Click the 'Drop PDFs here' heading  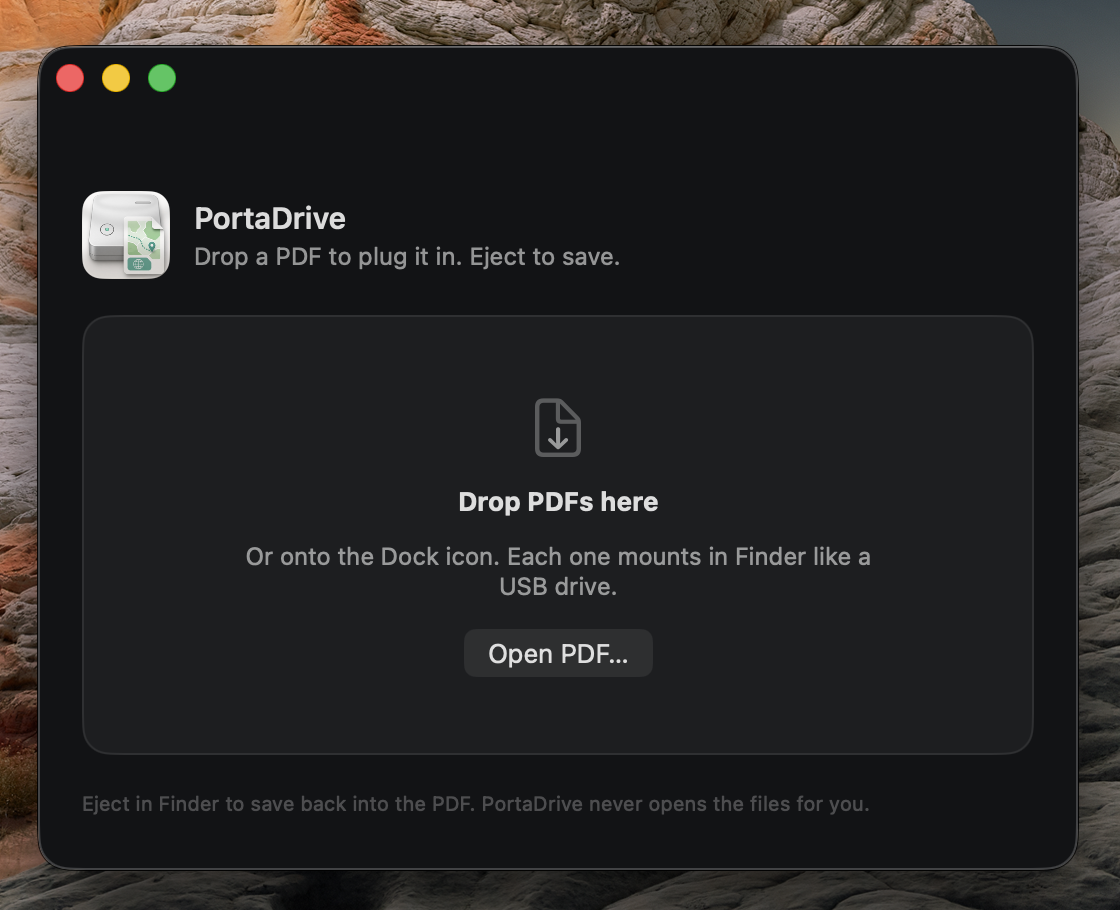[x=558, y=501]
